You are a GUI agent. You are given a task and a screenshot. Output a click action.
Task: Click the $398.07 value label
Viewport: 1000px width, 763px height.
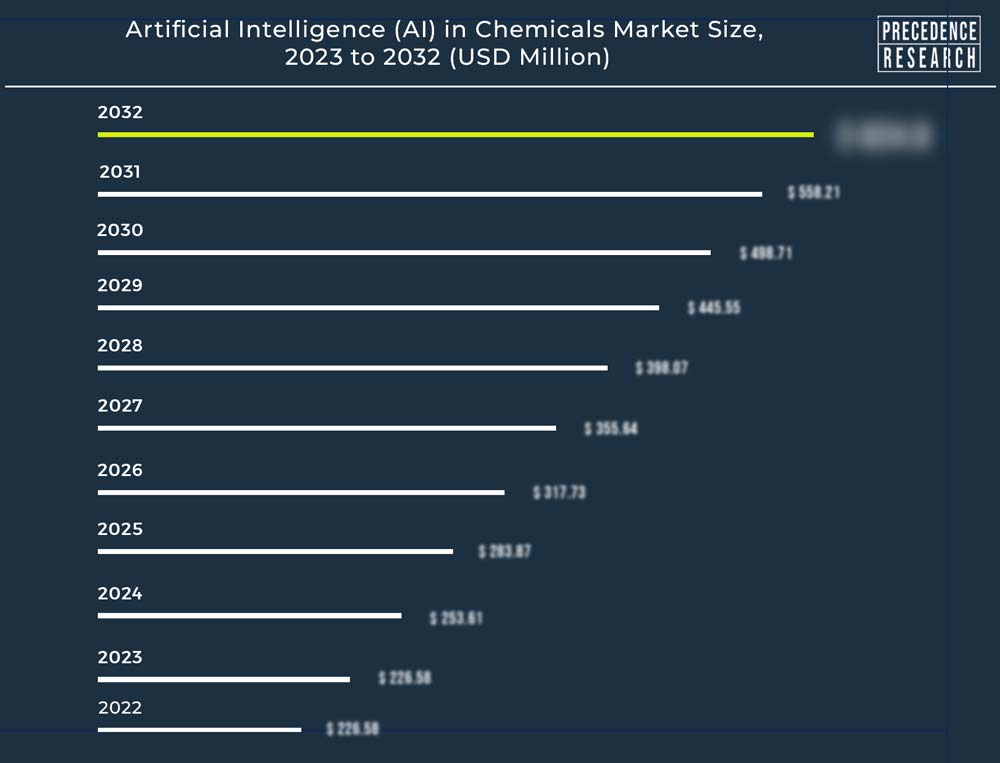(x=662, y=368)
